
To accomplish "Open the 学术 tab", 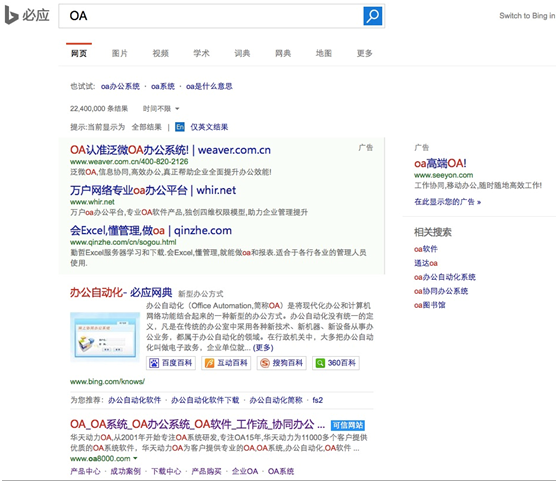I will coord(201,53).
